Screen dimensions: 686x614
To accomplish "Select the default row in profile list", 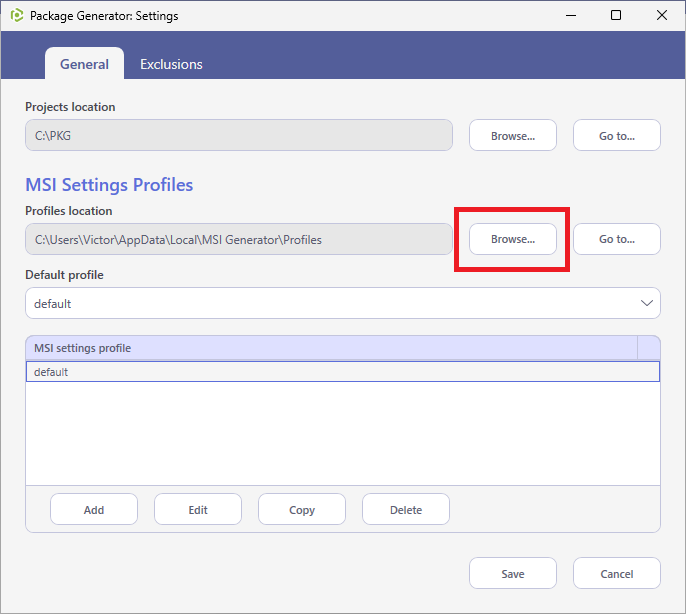I will [x=343, y=372].
